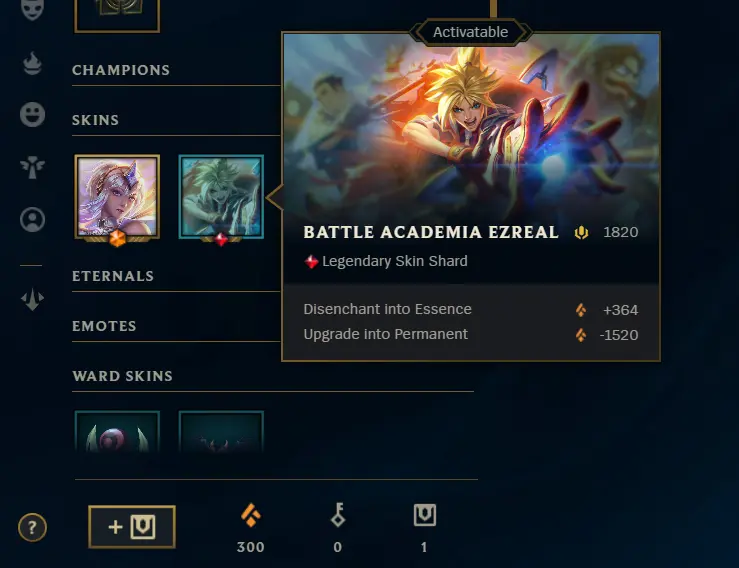
Task: Select Disenchant into Essence option
Action: (x=470, y=310)
